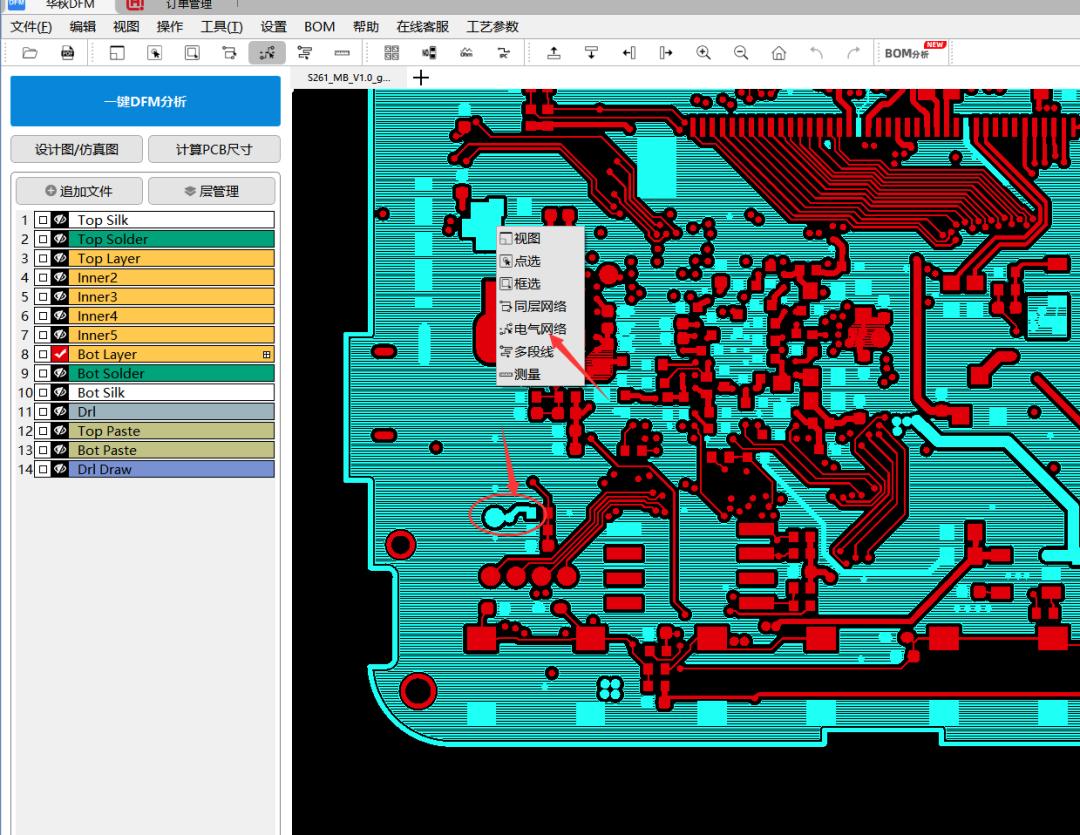Click the zoom in magnifier icon
The image size is (1080, 835).
[704, 53]
